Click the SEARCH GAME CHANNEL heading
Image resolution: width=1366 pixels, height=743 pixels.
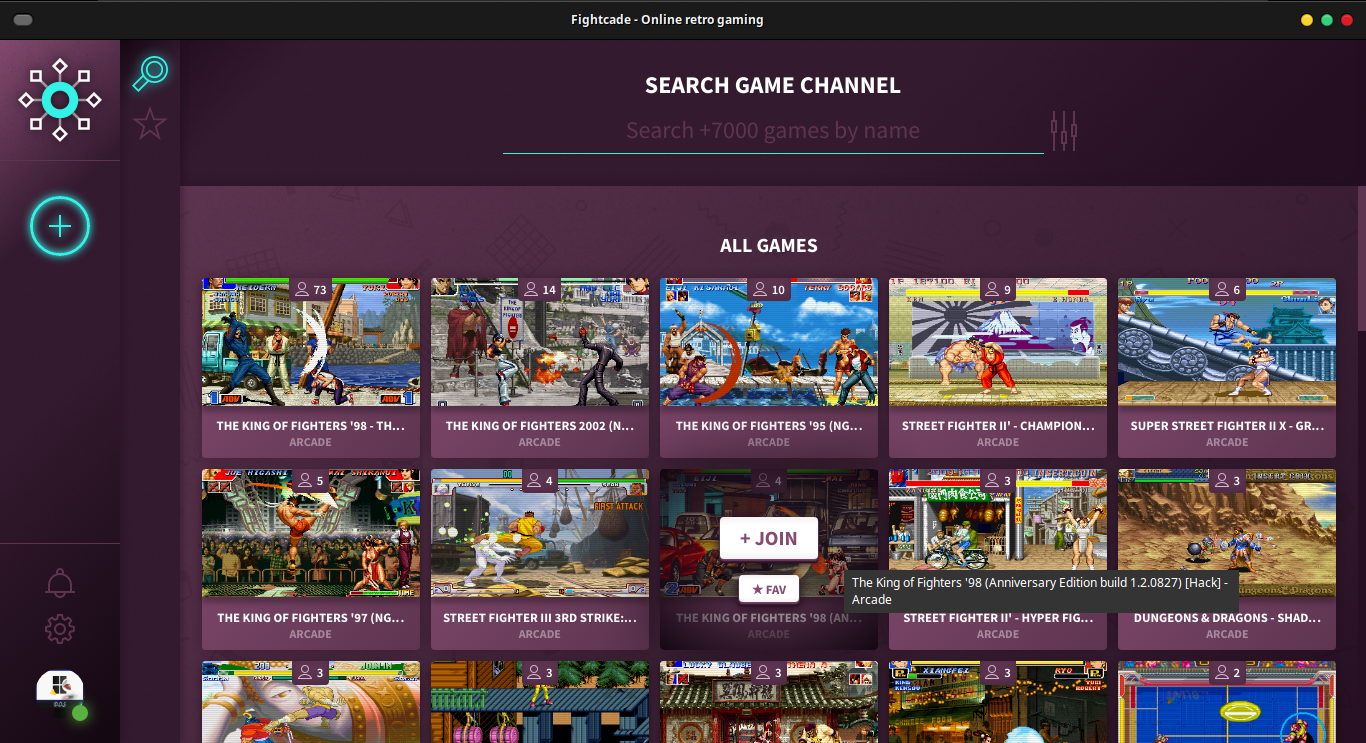(773, 86)
